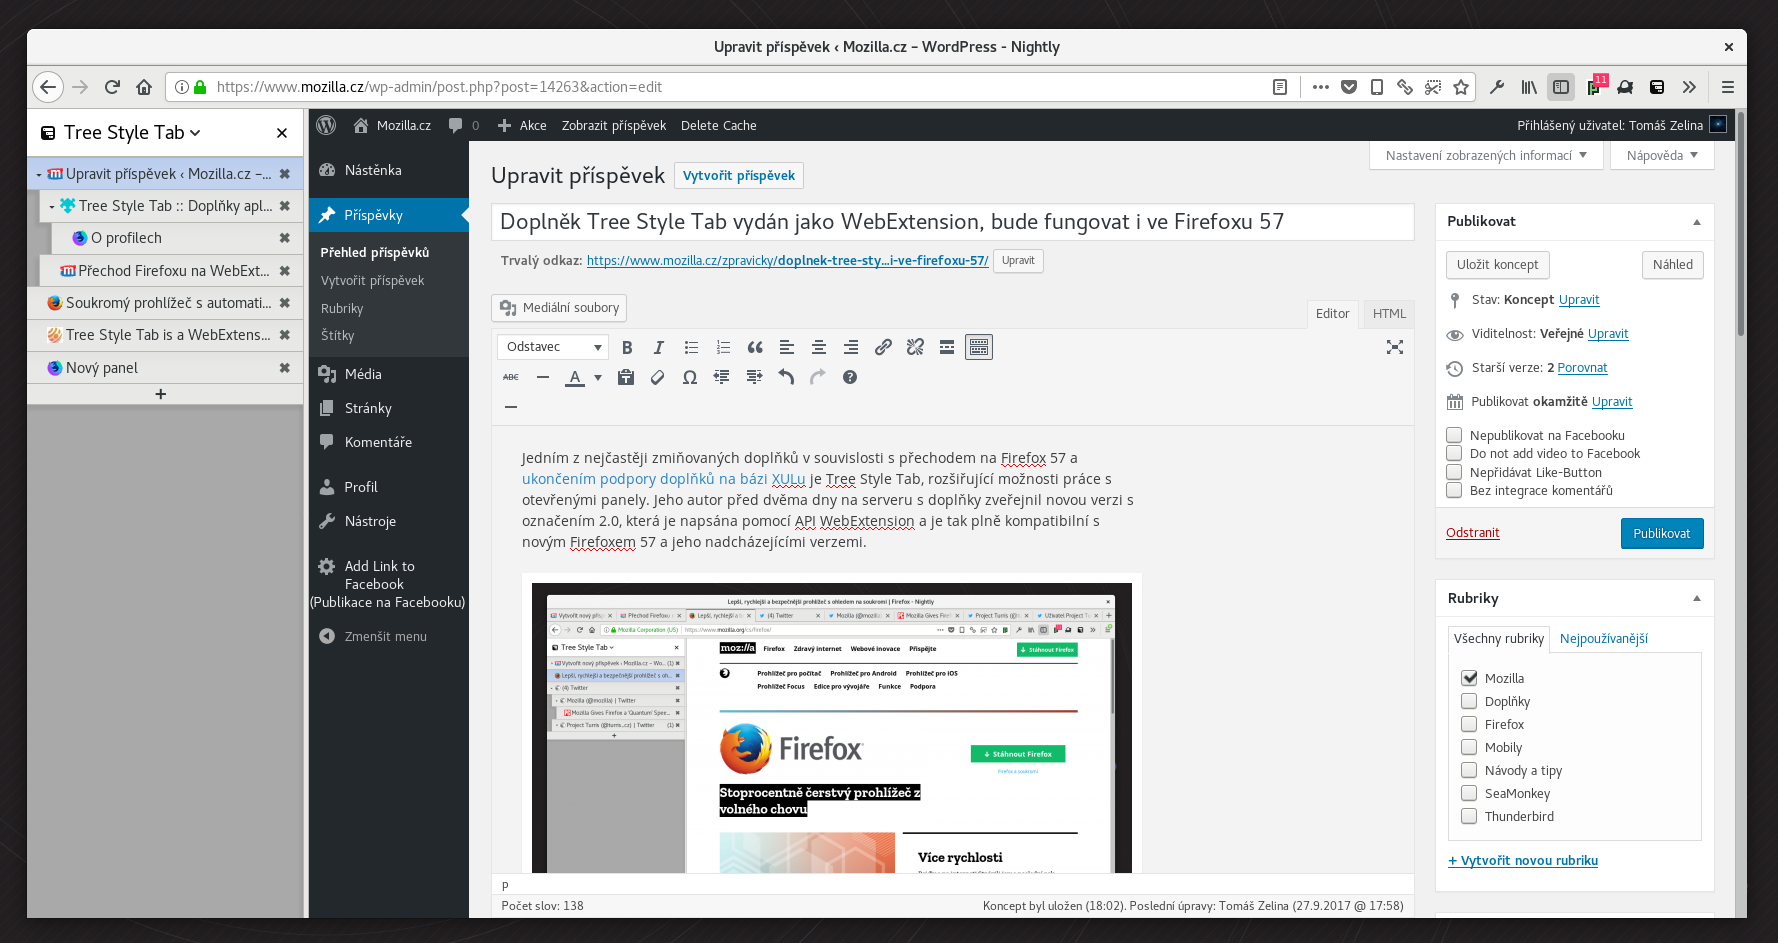
Task: Switch to the HTML editor tab
Action: (1389, 314)
